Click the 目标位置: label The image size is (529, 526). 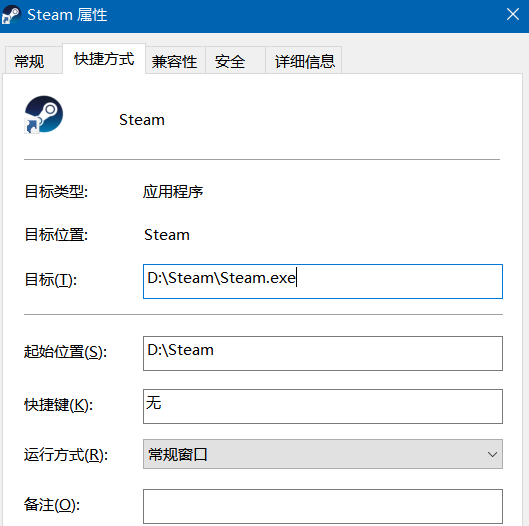[x=56, y=235]
